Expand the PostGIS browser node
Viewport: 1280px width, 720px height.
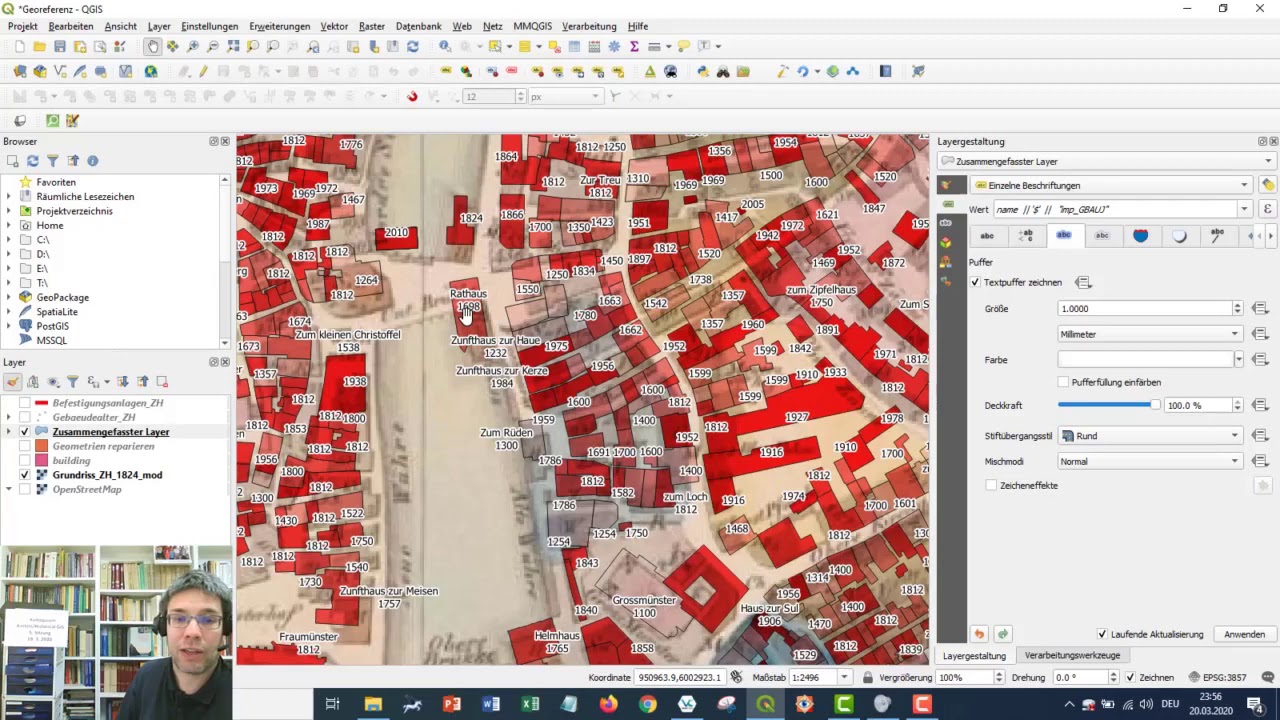point(9,326)
